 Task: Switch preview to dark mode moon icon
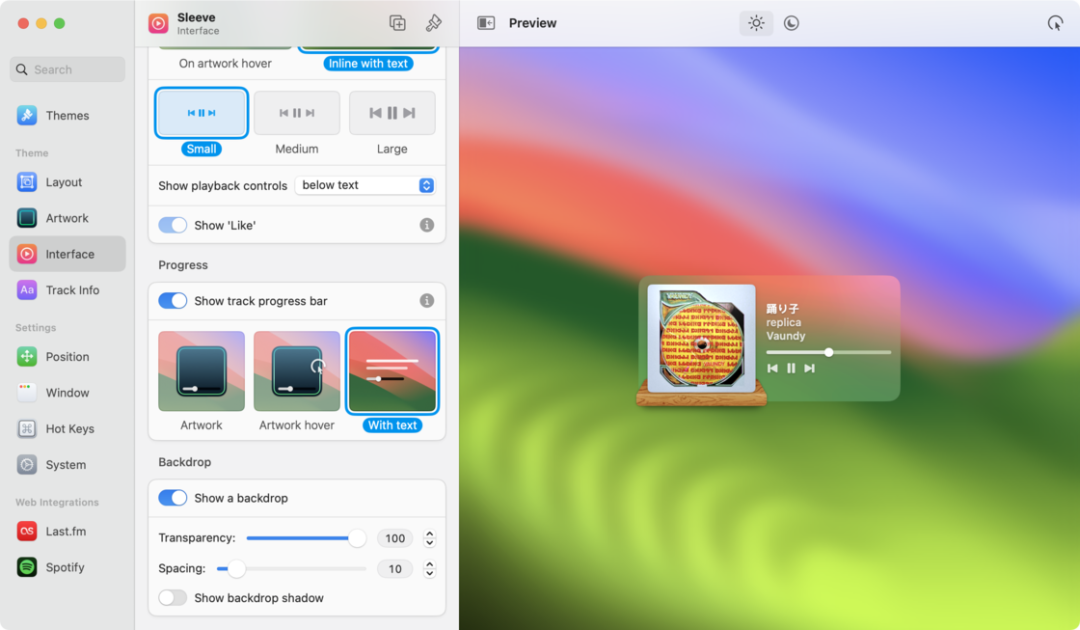pyautogui.click(x=791, y=23)
